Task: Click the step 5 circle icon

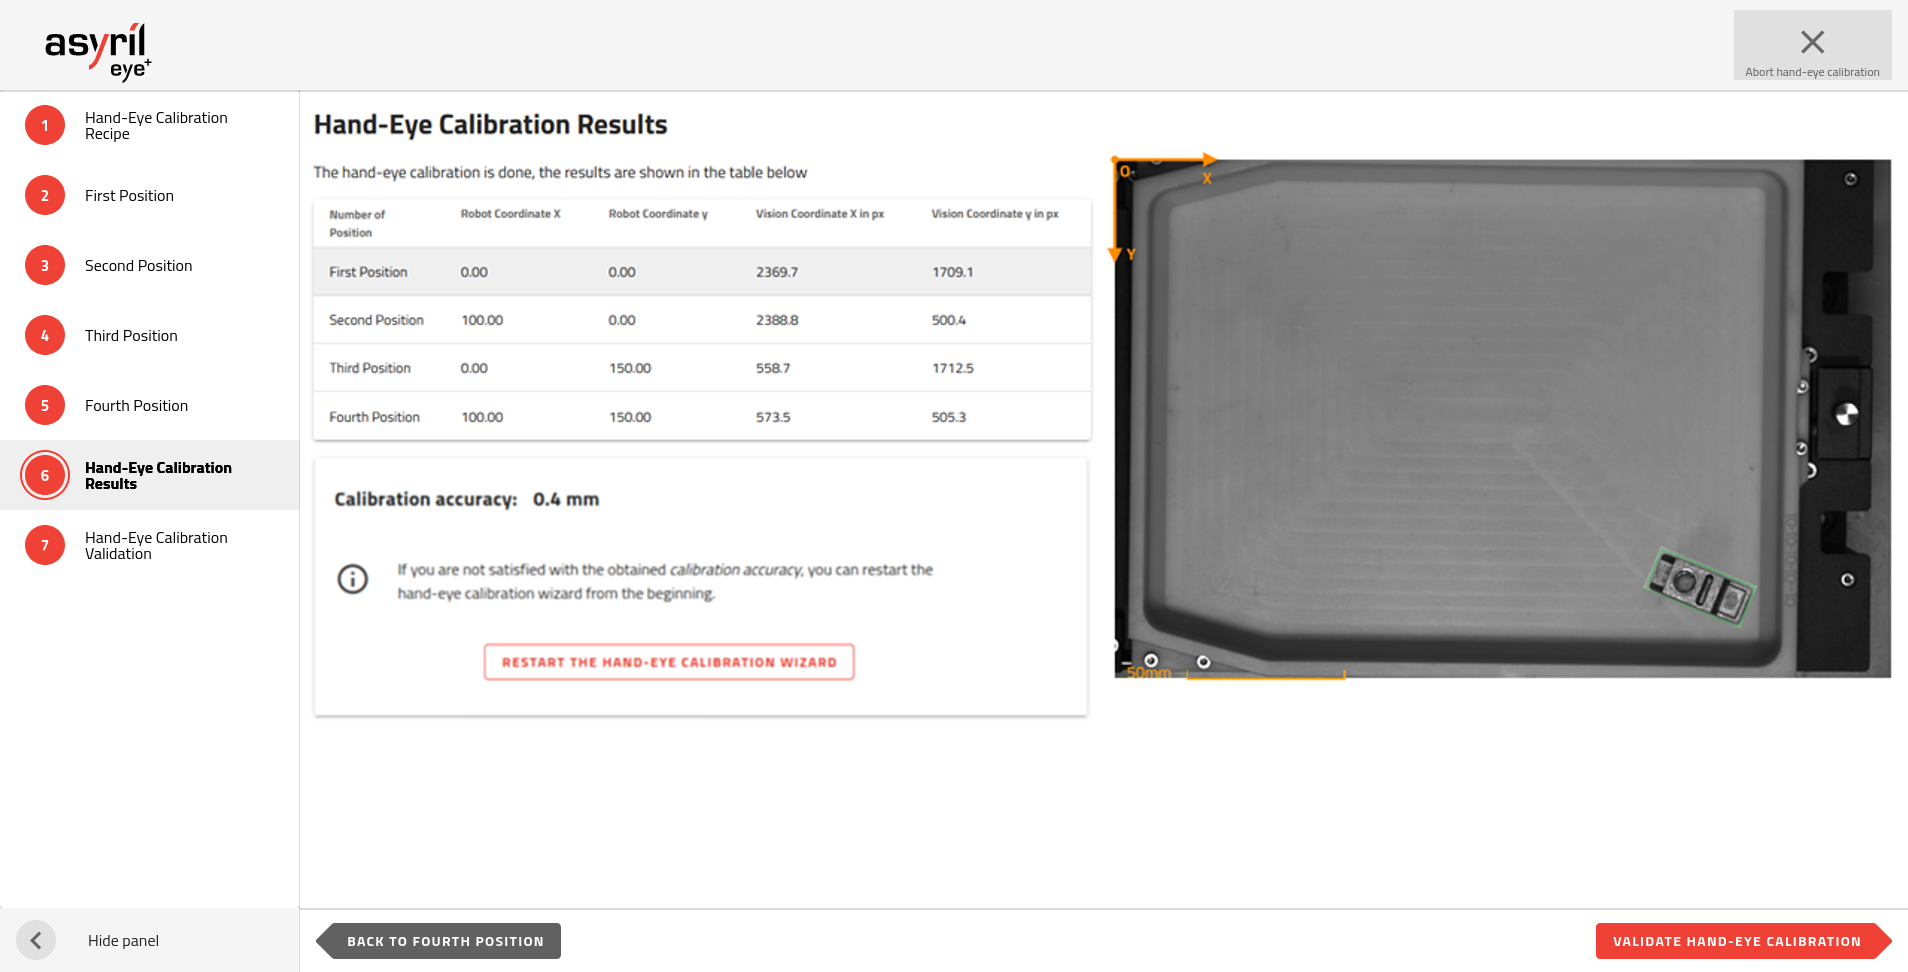Action: click(x=45, y=406)
